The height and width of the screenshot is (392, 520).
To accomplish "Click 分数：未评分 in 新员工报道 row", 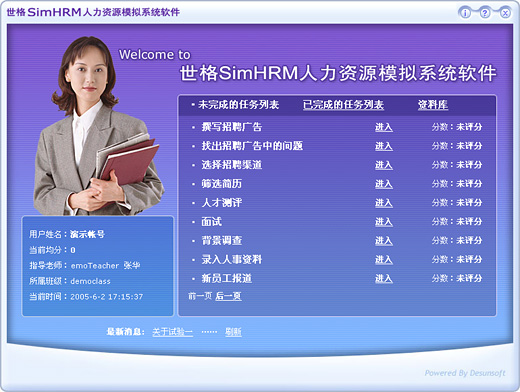I will coord(457,278).
